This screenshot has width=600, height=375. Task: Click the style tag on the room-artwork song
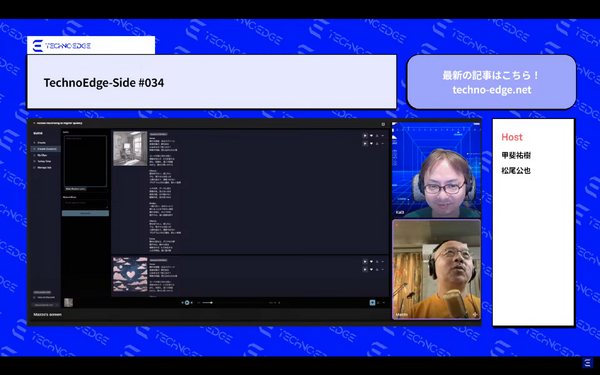coord(158,134)
